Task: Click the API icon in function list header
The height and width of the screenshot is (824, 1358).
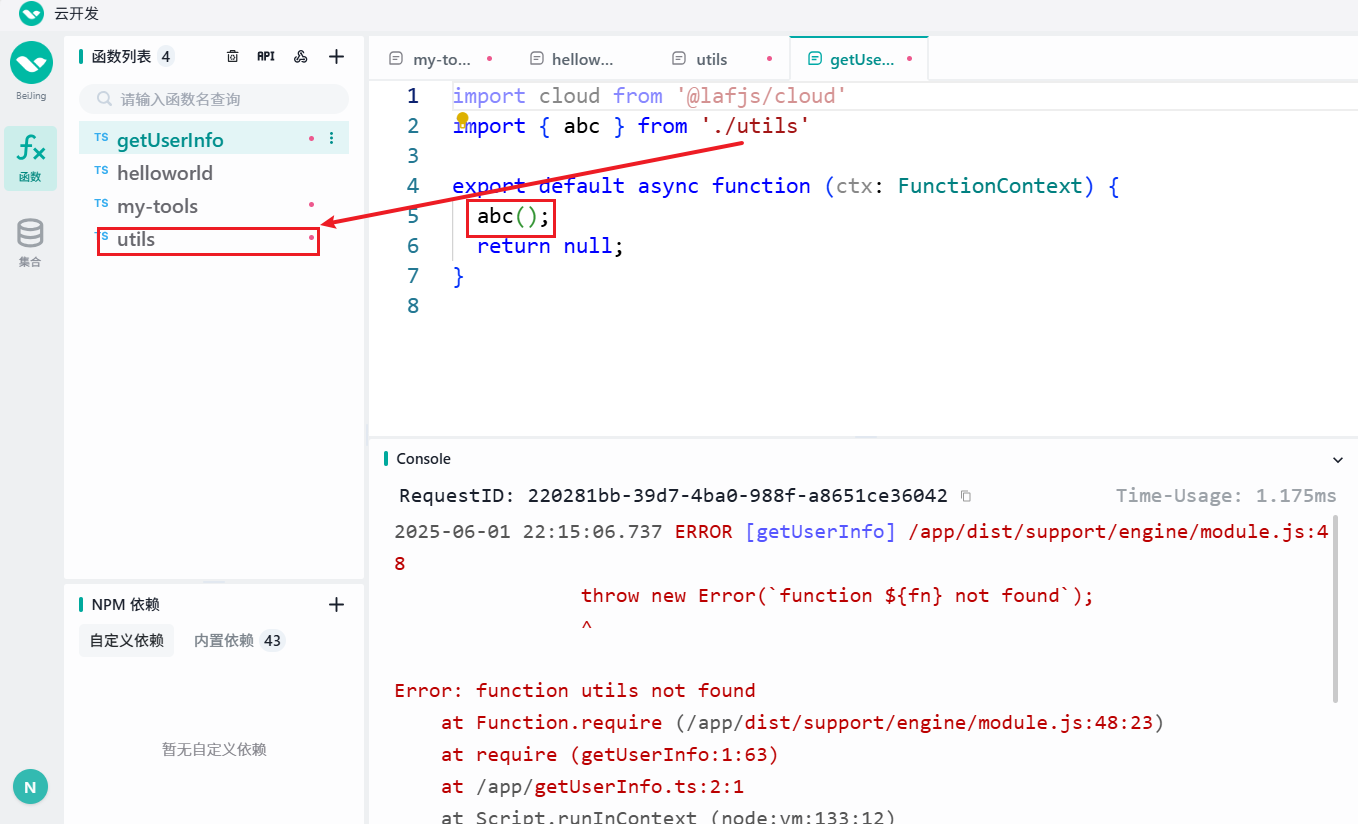Action: click(266, 57)
